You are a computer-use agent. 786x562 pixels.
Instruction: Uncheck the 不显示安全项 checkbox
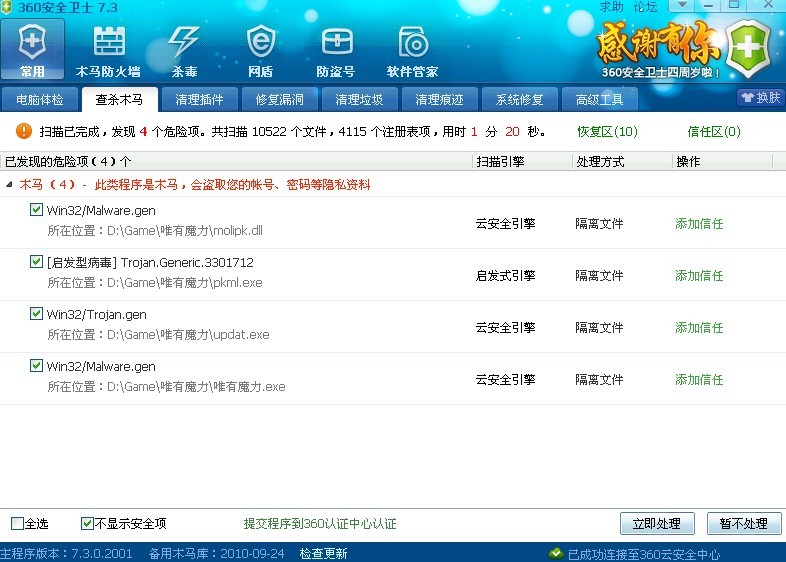pyautogui.click(x=87, y=524)
